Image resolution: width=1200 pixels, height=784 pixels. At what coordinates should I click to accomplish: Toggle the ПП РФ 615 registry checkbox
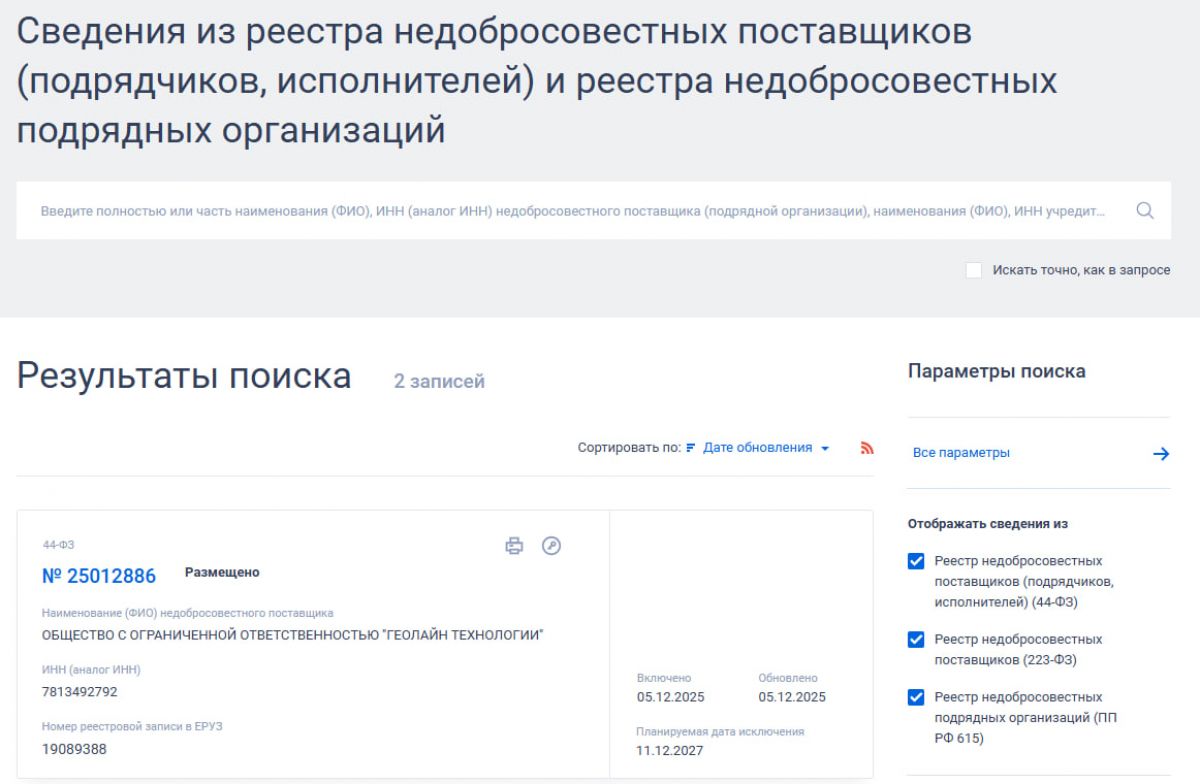[x=916, y=698]
